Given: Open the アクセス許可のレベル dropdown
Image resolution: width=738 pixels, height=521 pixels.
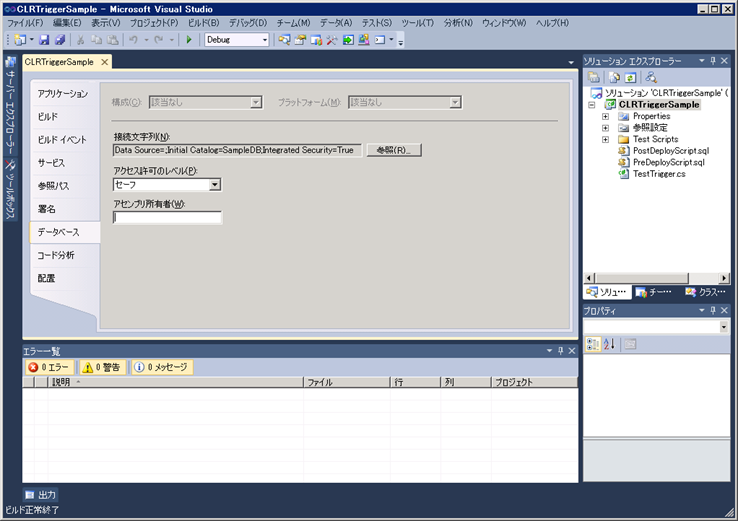Looking at the screenshot, I should [x=215, y=184].
